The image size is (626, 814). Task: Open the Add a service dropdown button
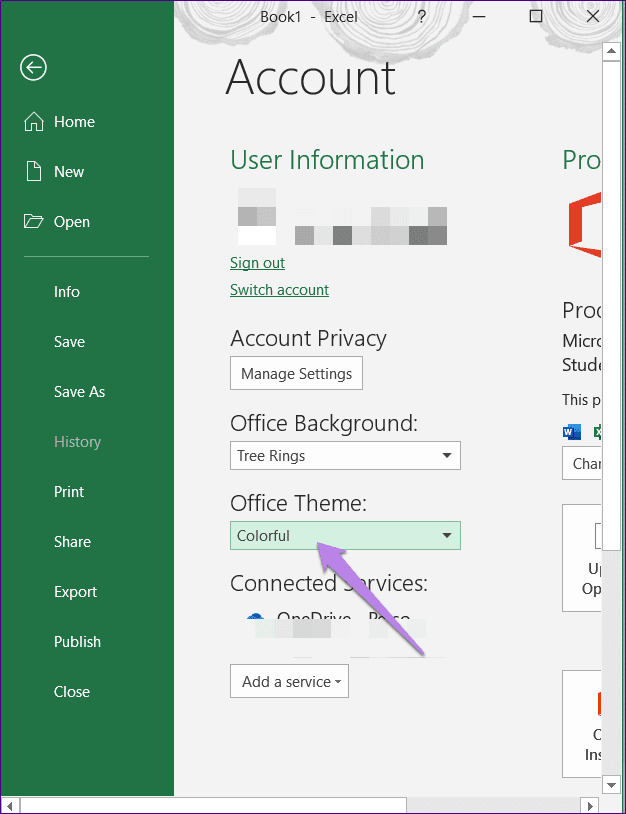[x=290, y=681]
